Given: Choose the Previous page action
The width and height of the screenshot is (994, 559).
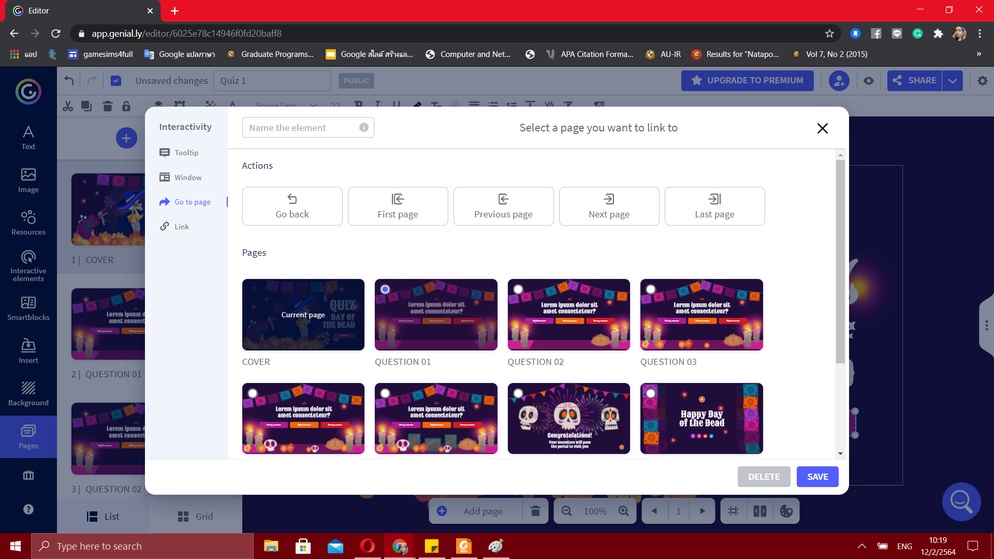Looking at the screenshot, I should click(503, 206).
